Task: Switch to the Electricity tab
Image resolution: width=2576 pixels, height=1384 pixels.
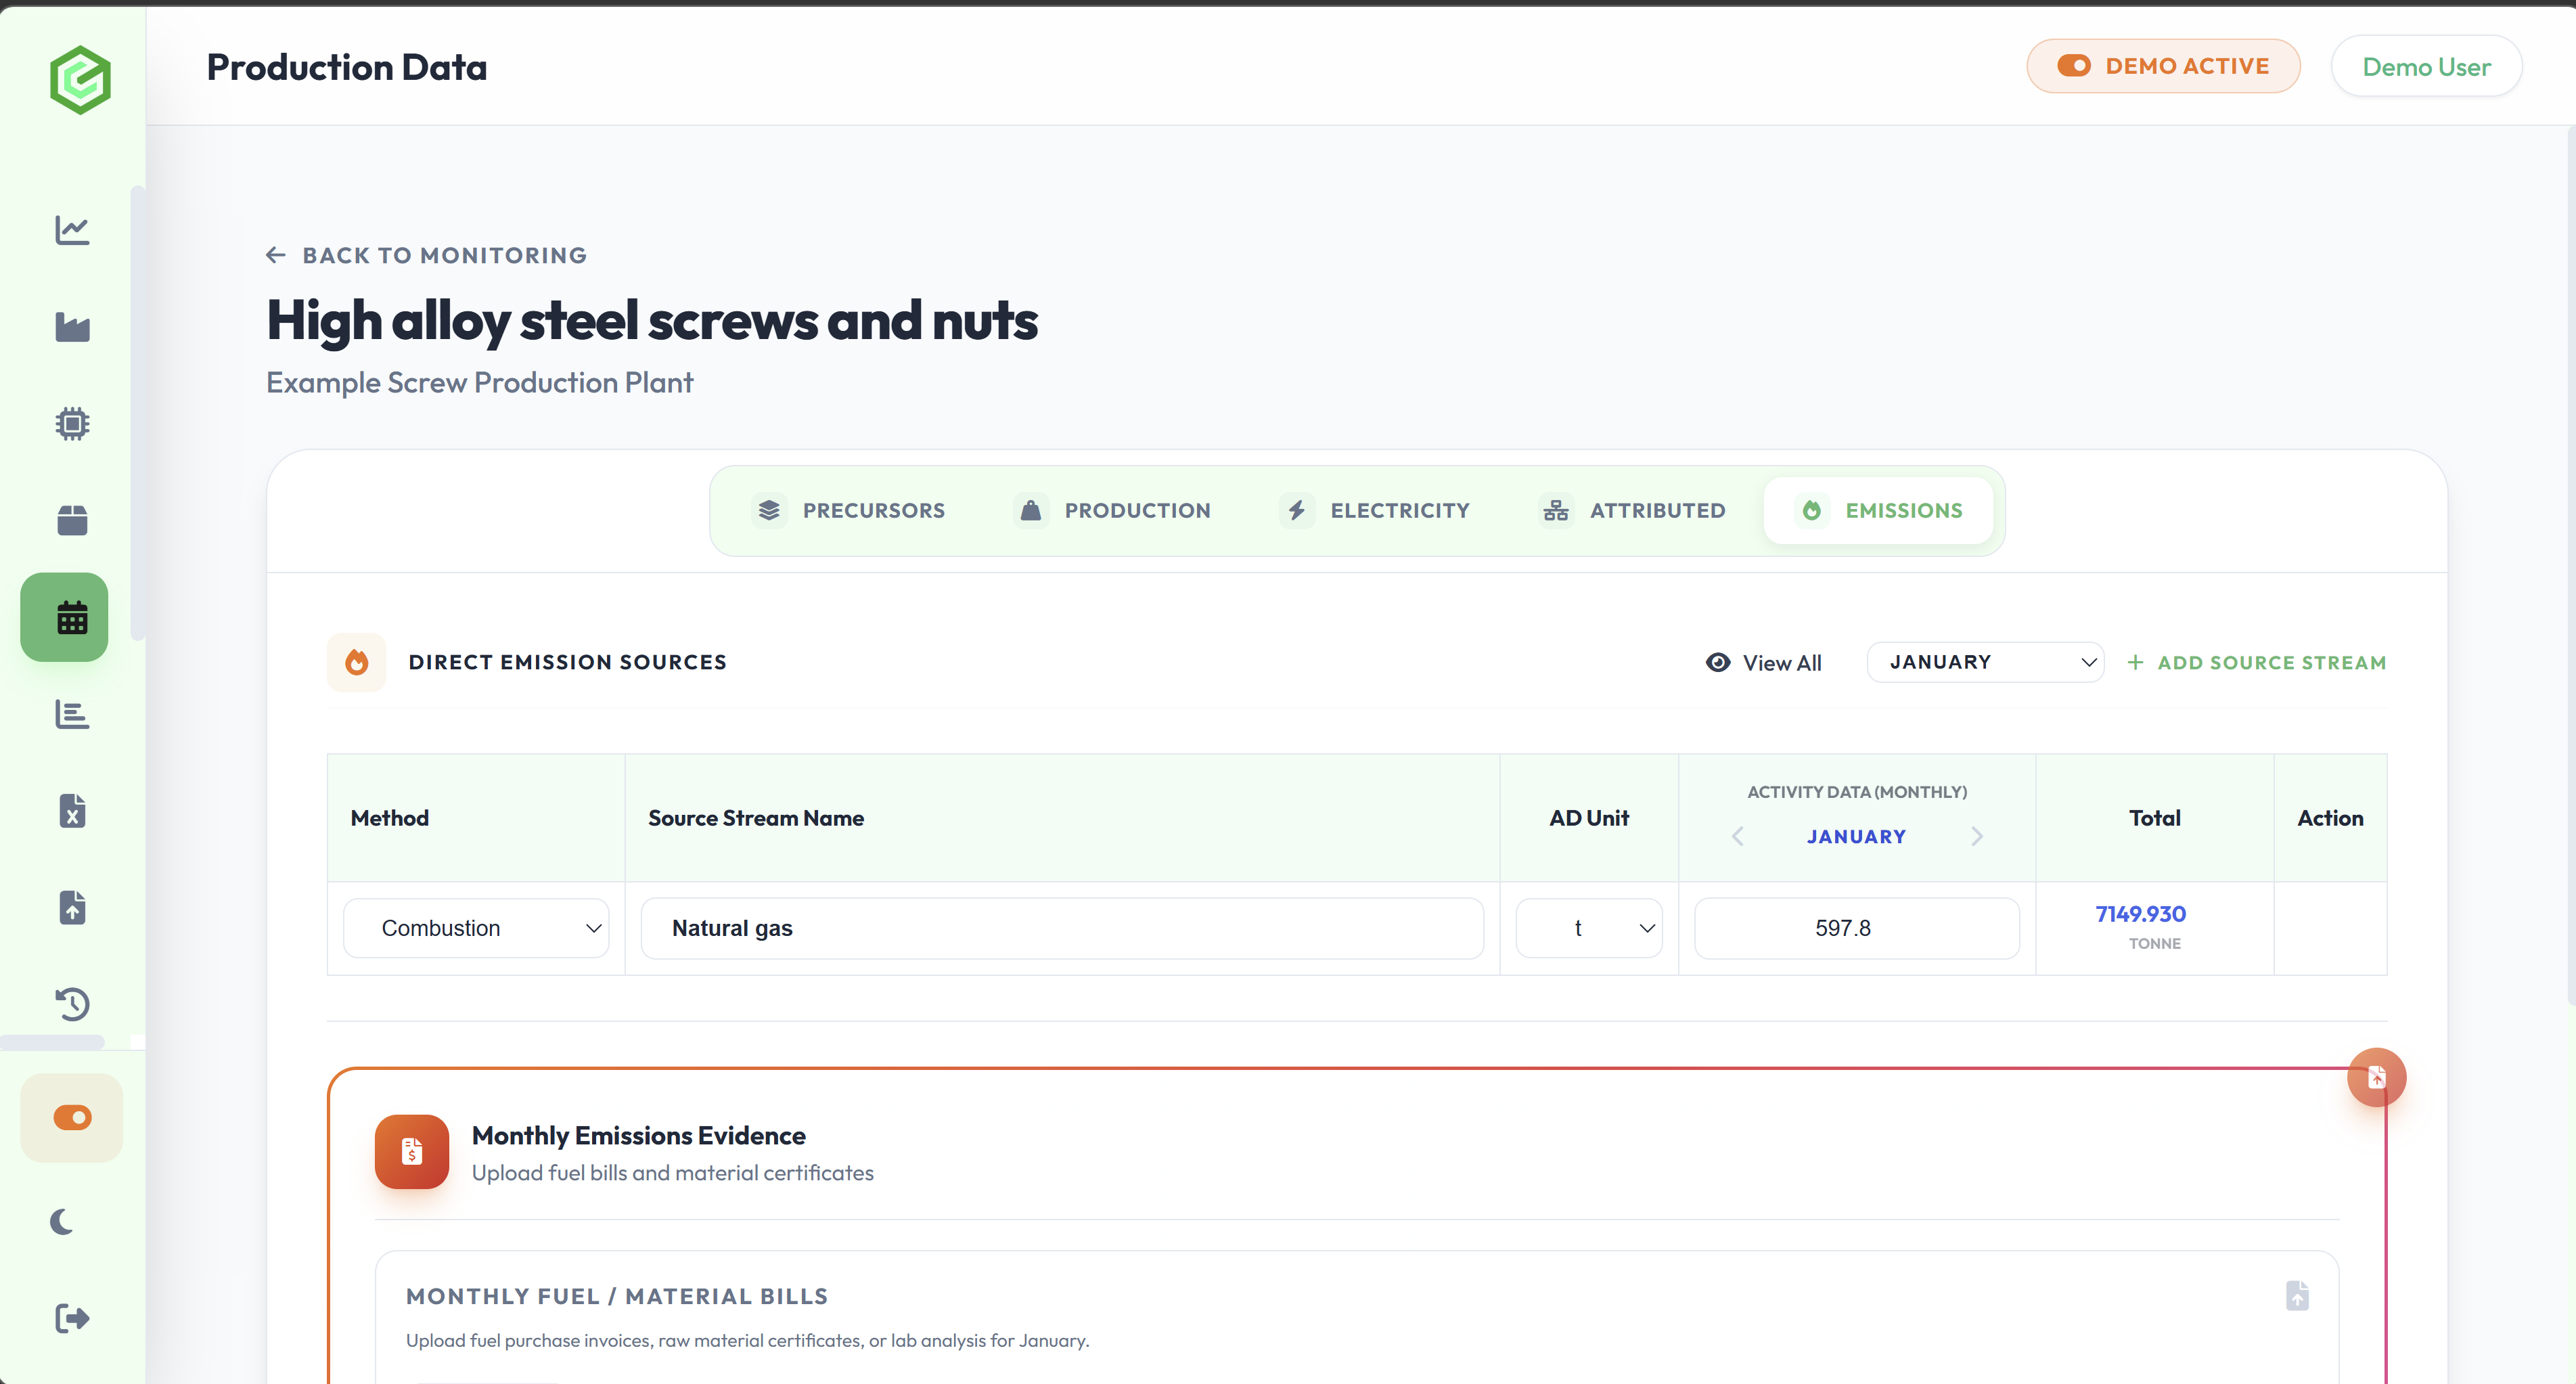Action: pyautogui.click(x=1375, y=510)
